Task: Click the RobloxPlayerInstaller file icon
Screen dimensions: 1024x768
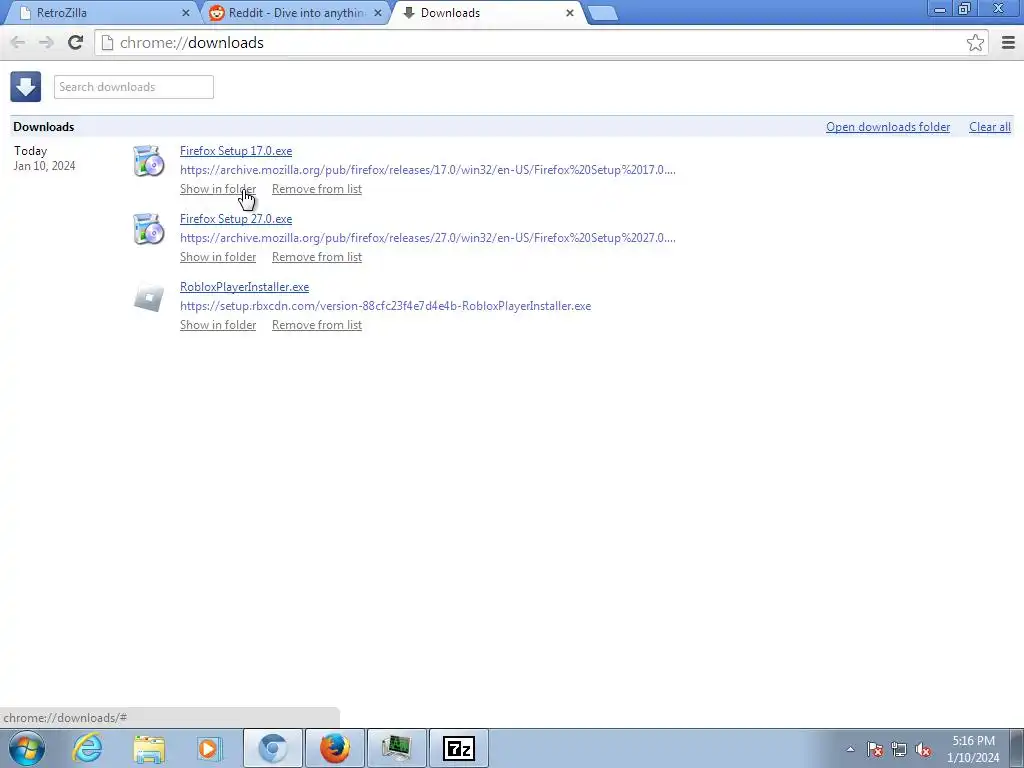Action: [149, 298]
